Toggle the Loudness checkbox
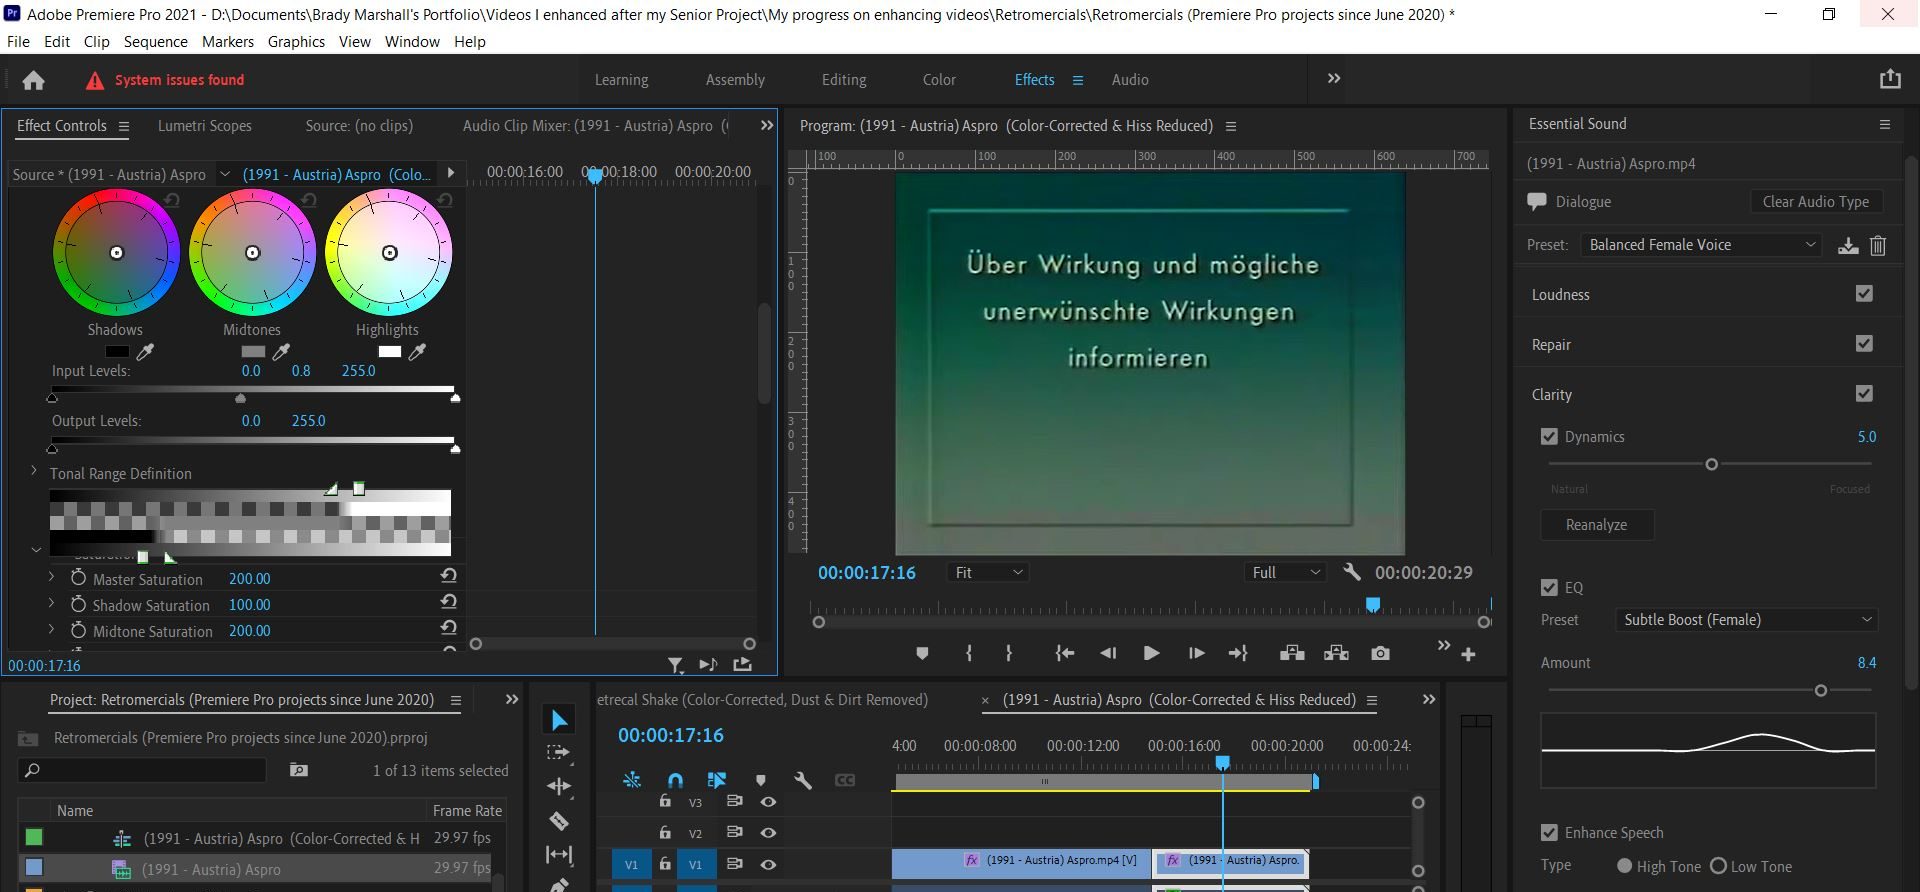 (1864, 293)
